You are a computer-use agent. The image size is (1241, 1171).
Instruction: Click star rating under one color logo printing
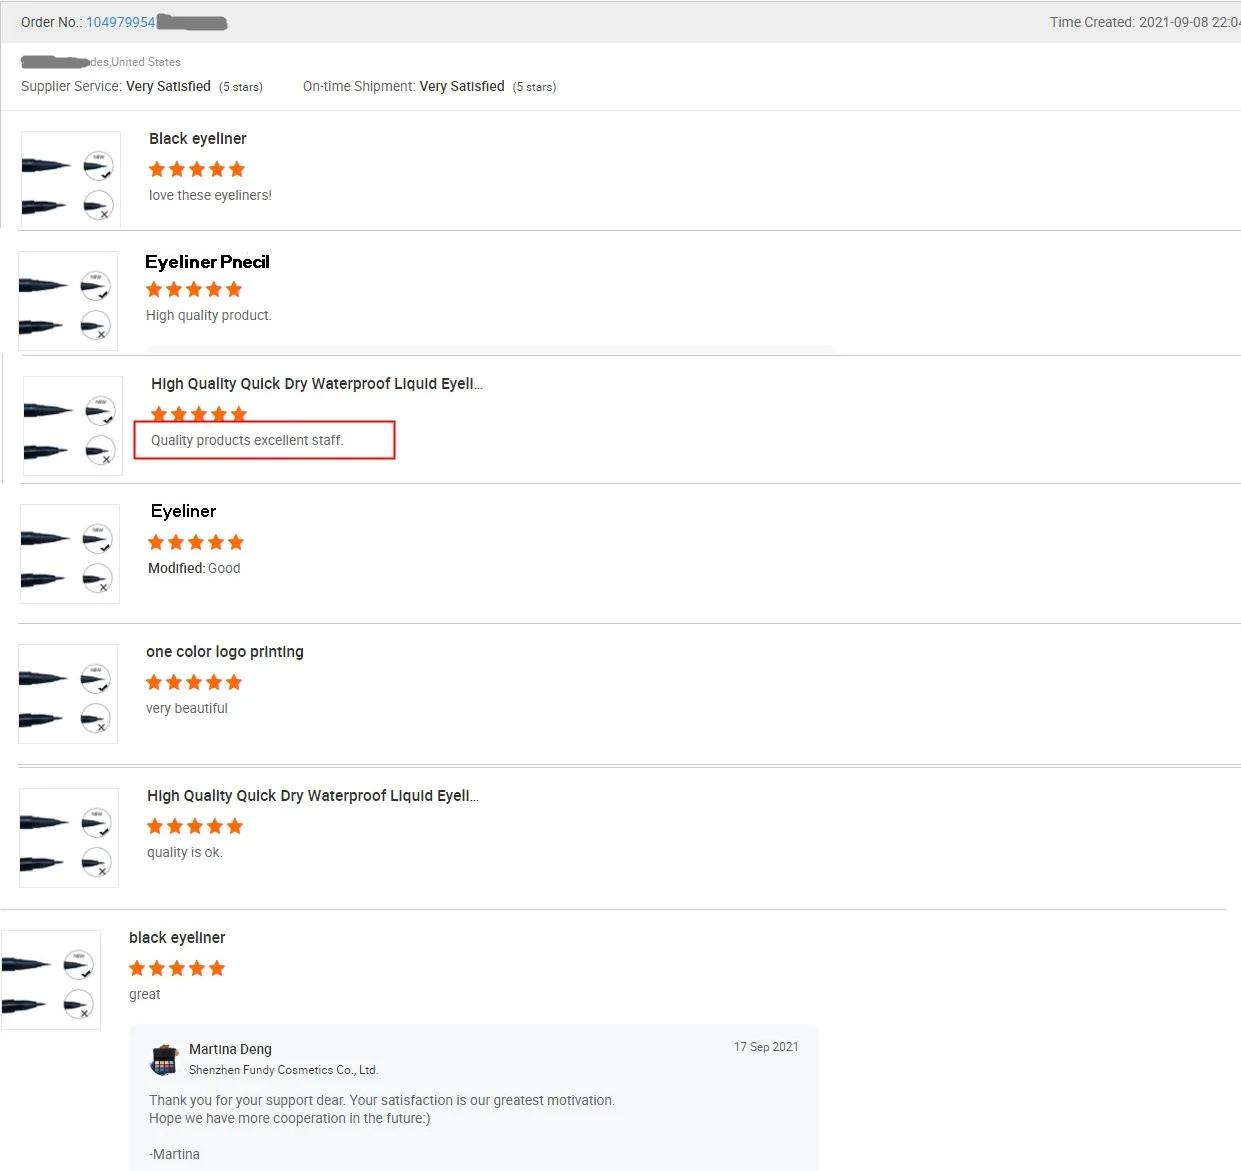coord(194,682)
